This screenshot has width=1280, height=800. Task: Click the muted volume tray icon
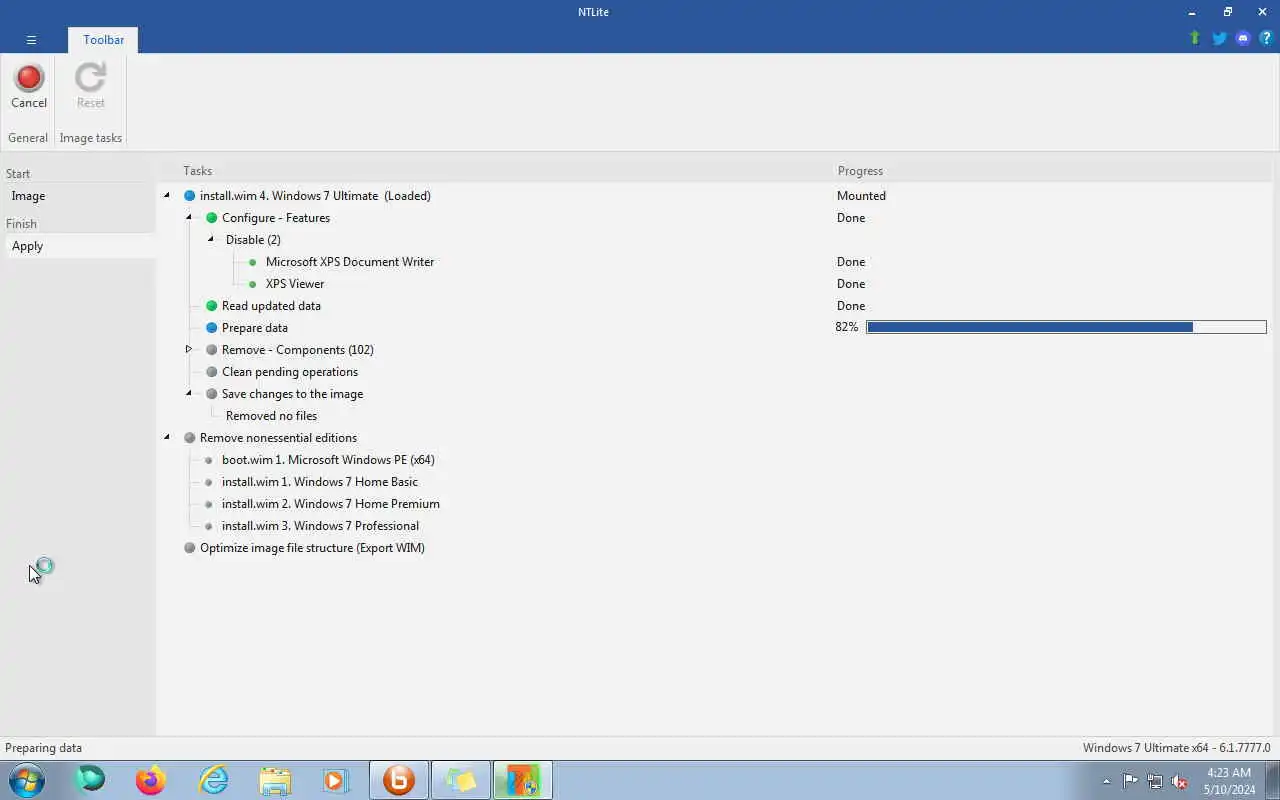[x=1180, y=781]
